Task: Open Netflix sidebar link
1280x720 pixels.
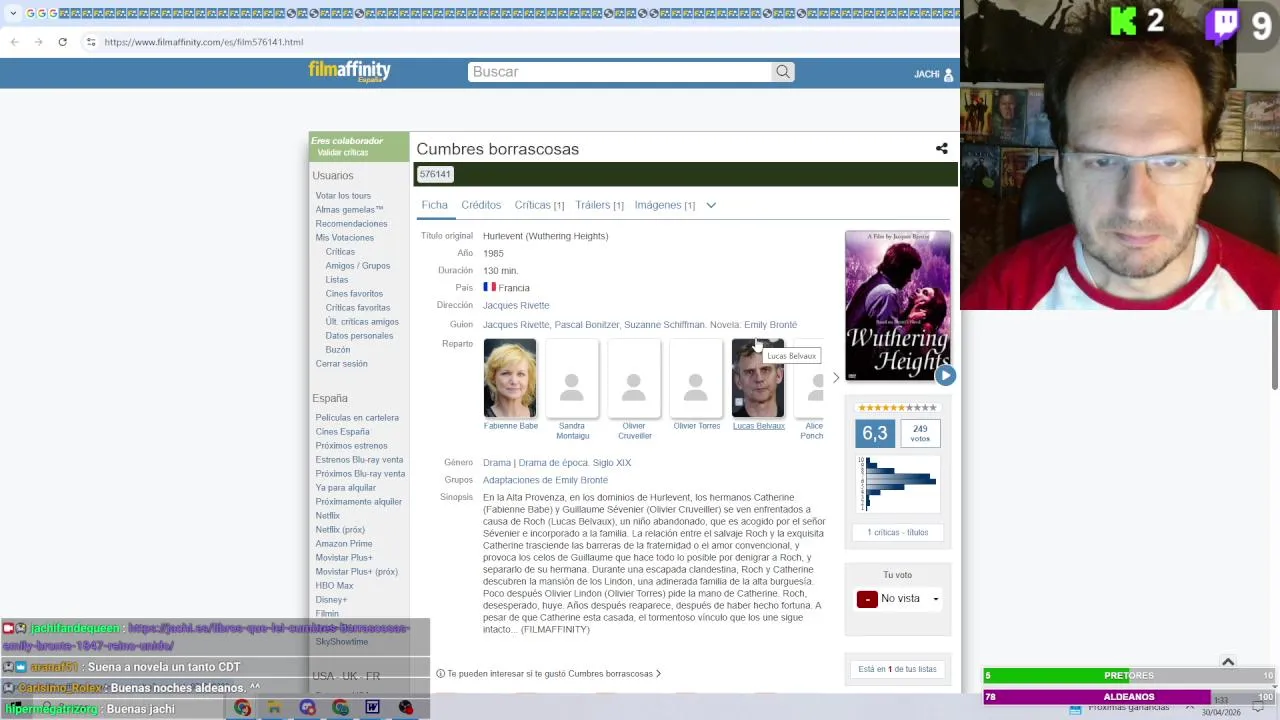Action: click(x=327, y=516)
